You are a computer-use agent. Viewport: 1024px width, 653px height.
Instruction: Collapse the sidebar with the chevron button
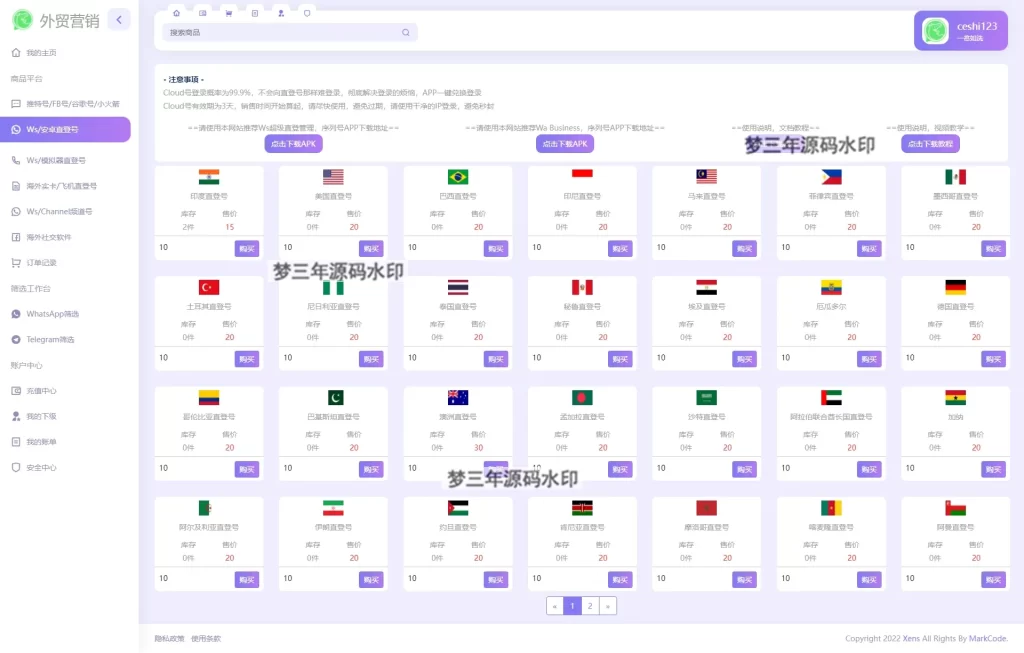click(119, 19)
